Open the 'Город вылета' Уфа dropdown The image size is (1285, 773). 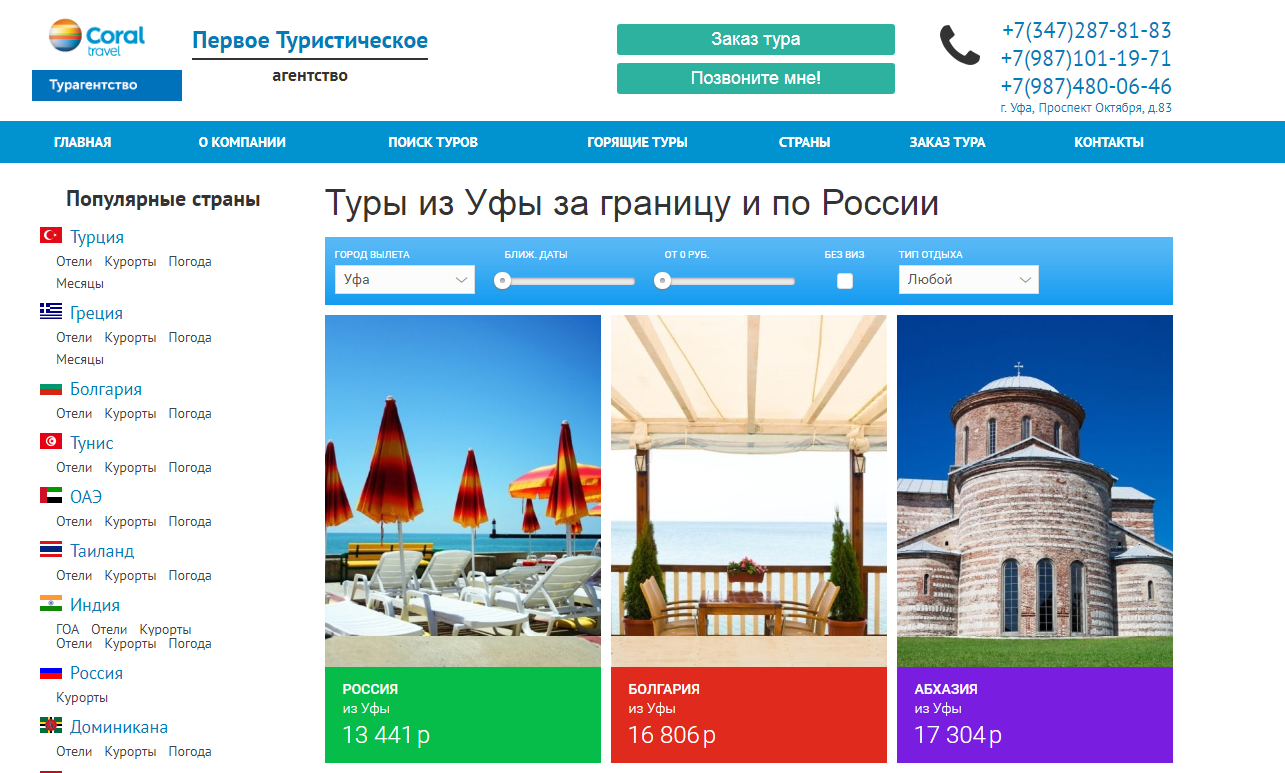tap(405, 279)
